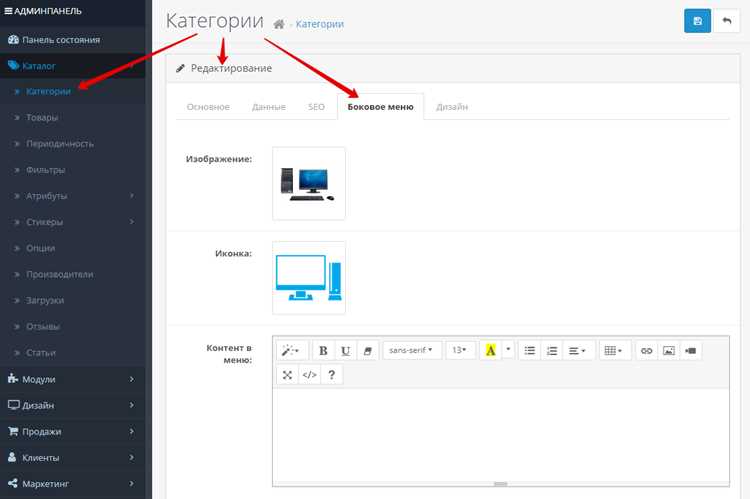Apply the yellow highlight color button
Image resolution: width=750 pixels, height=499 pixels.
[490, 351]
